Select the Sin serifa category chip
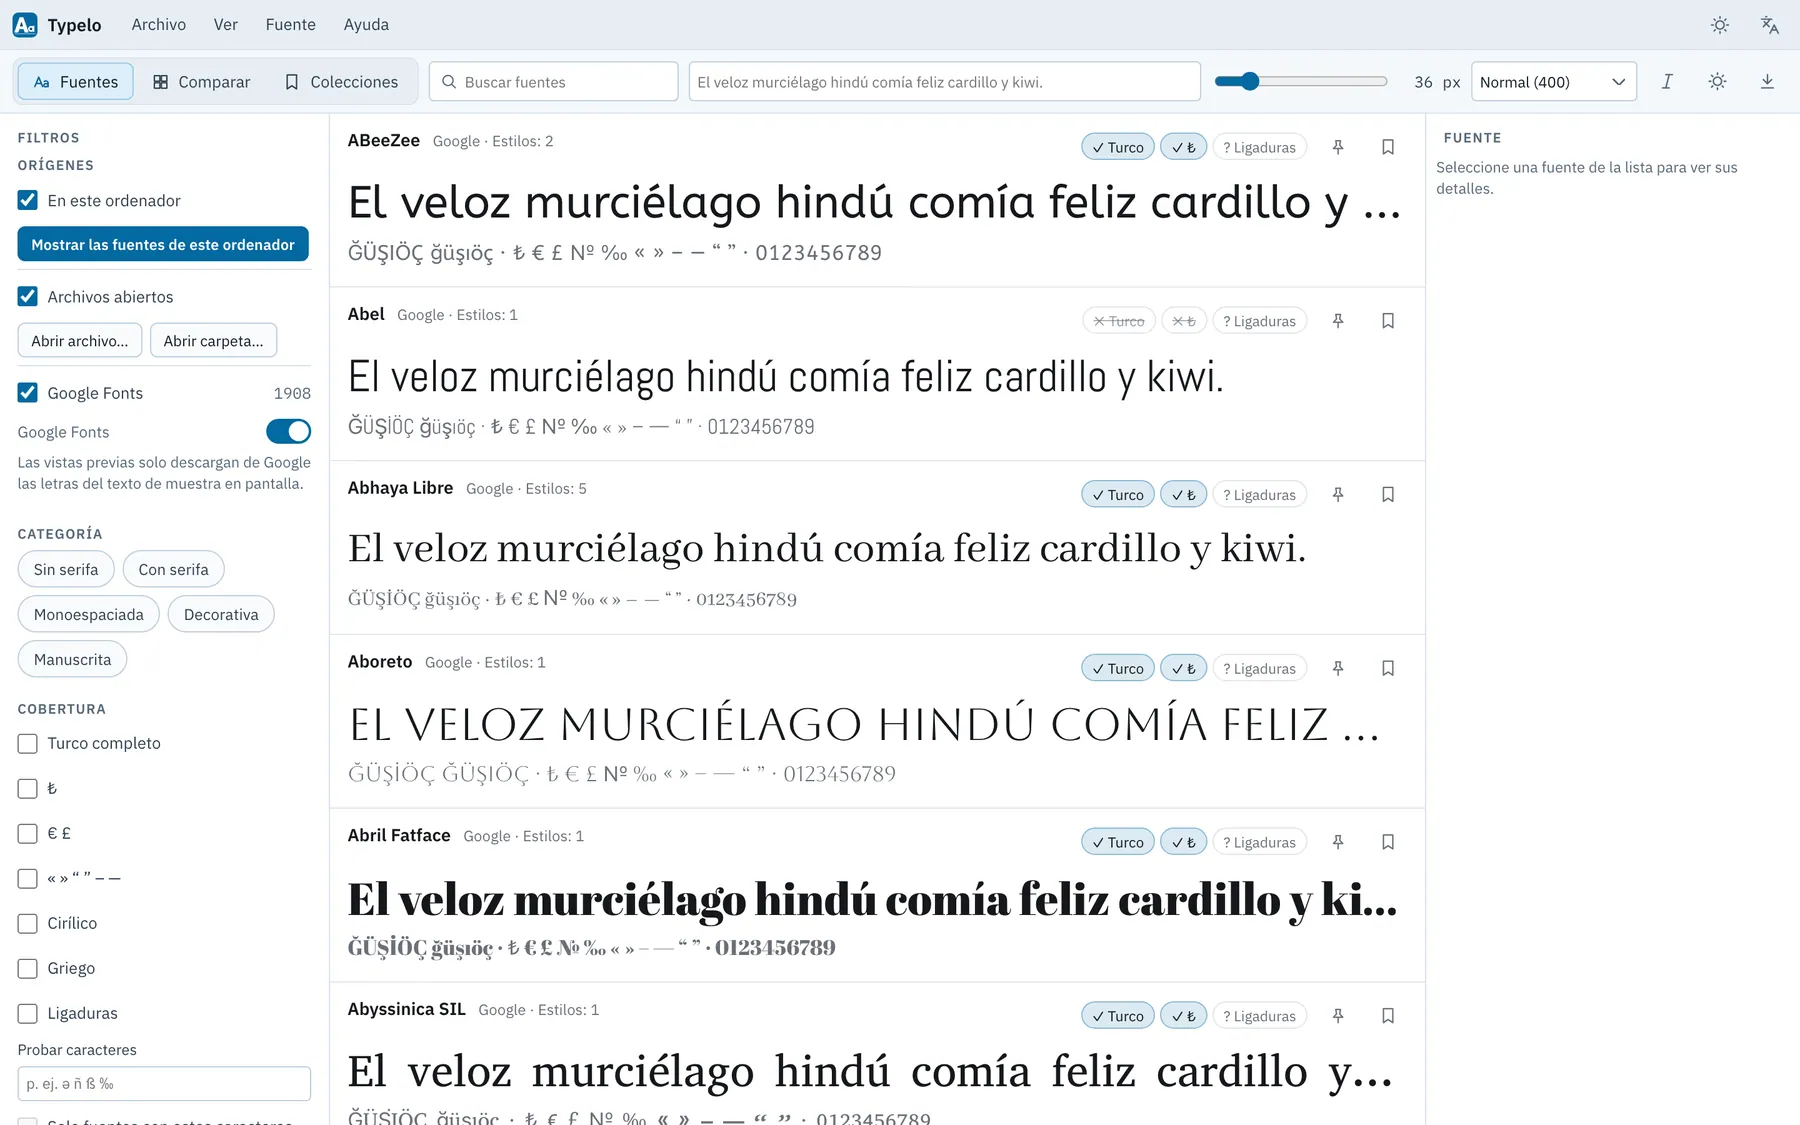This screenshot has width=1800, height=1125. point(66,569)
